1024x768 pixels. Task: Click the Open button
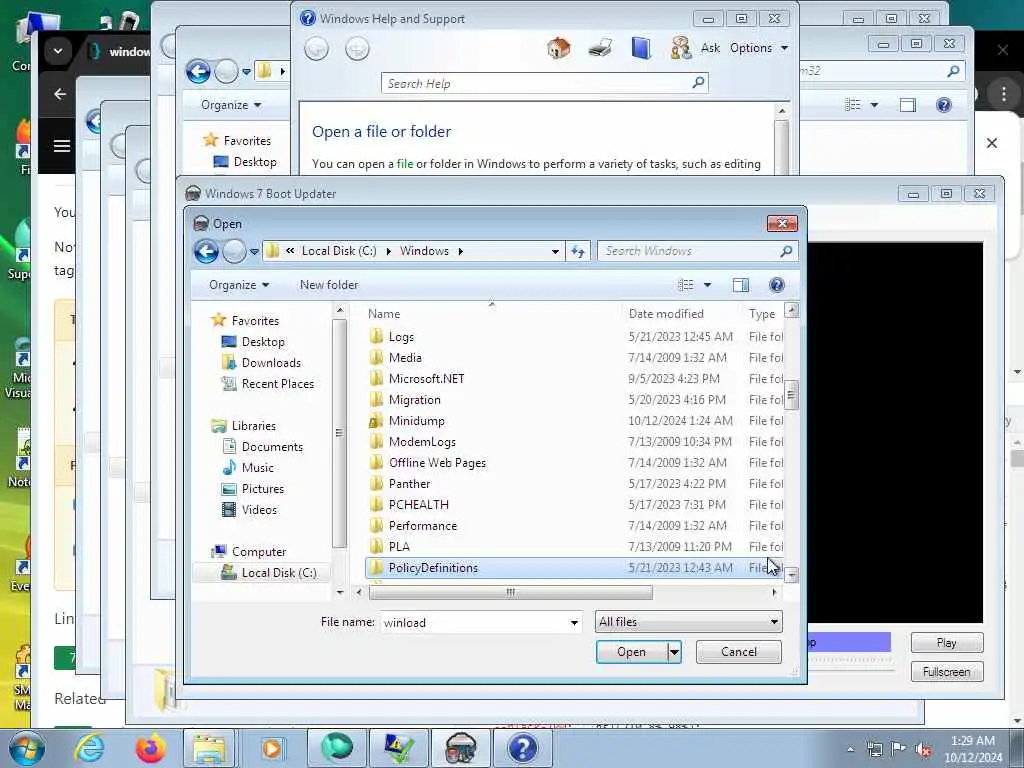tap(632, 652)
